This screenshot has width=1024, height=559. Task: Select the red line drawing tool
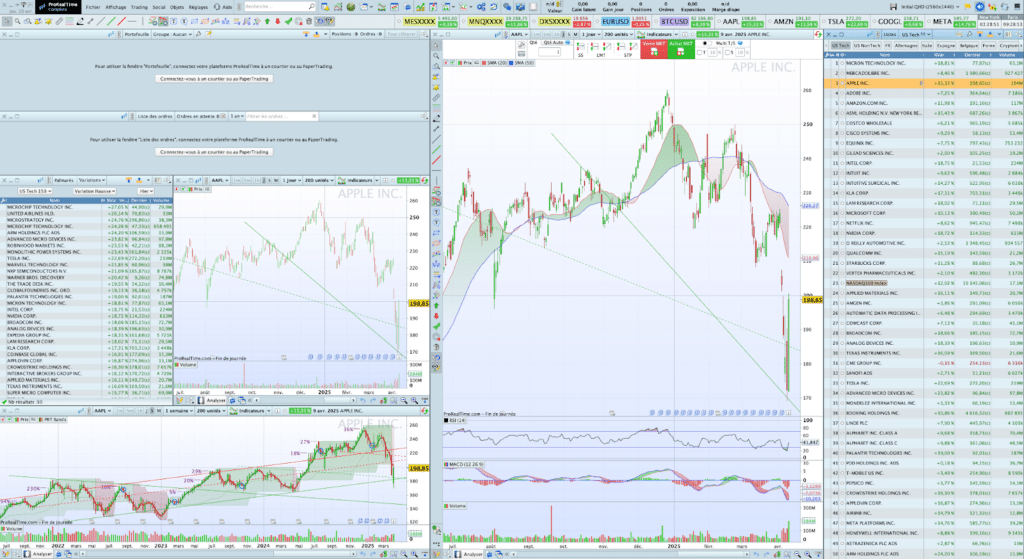[x=122, y=22]
